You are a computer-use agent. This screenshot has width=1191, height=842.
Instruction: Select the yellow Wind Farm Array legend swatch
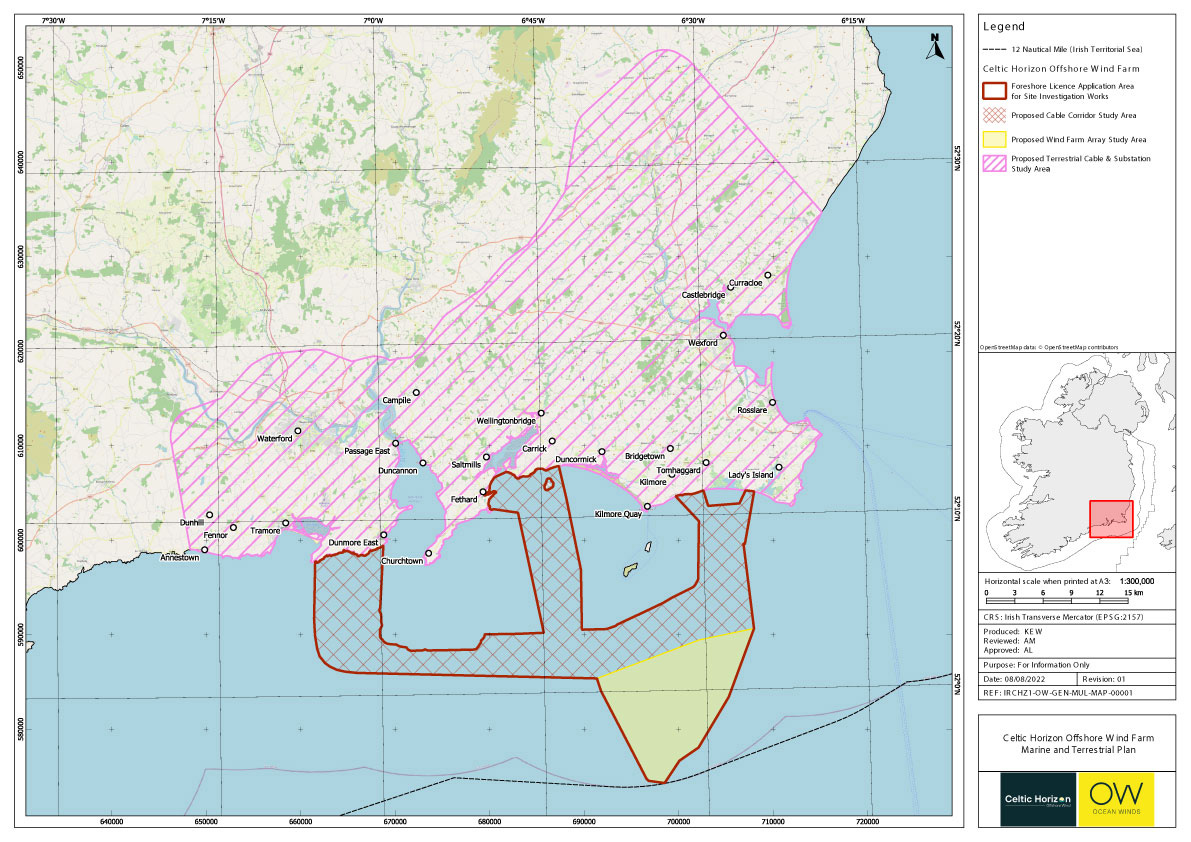click(994, 140)
